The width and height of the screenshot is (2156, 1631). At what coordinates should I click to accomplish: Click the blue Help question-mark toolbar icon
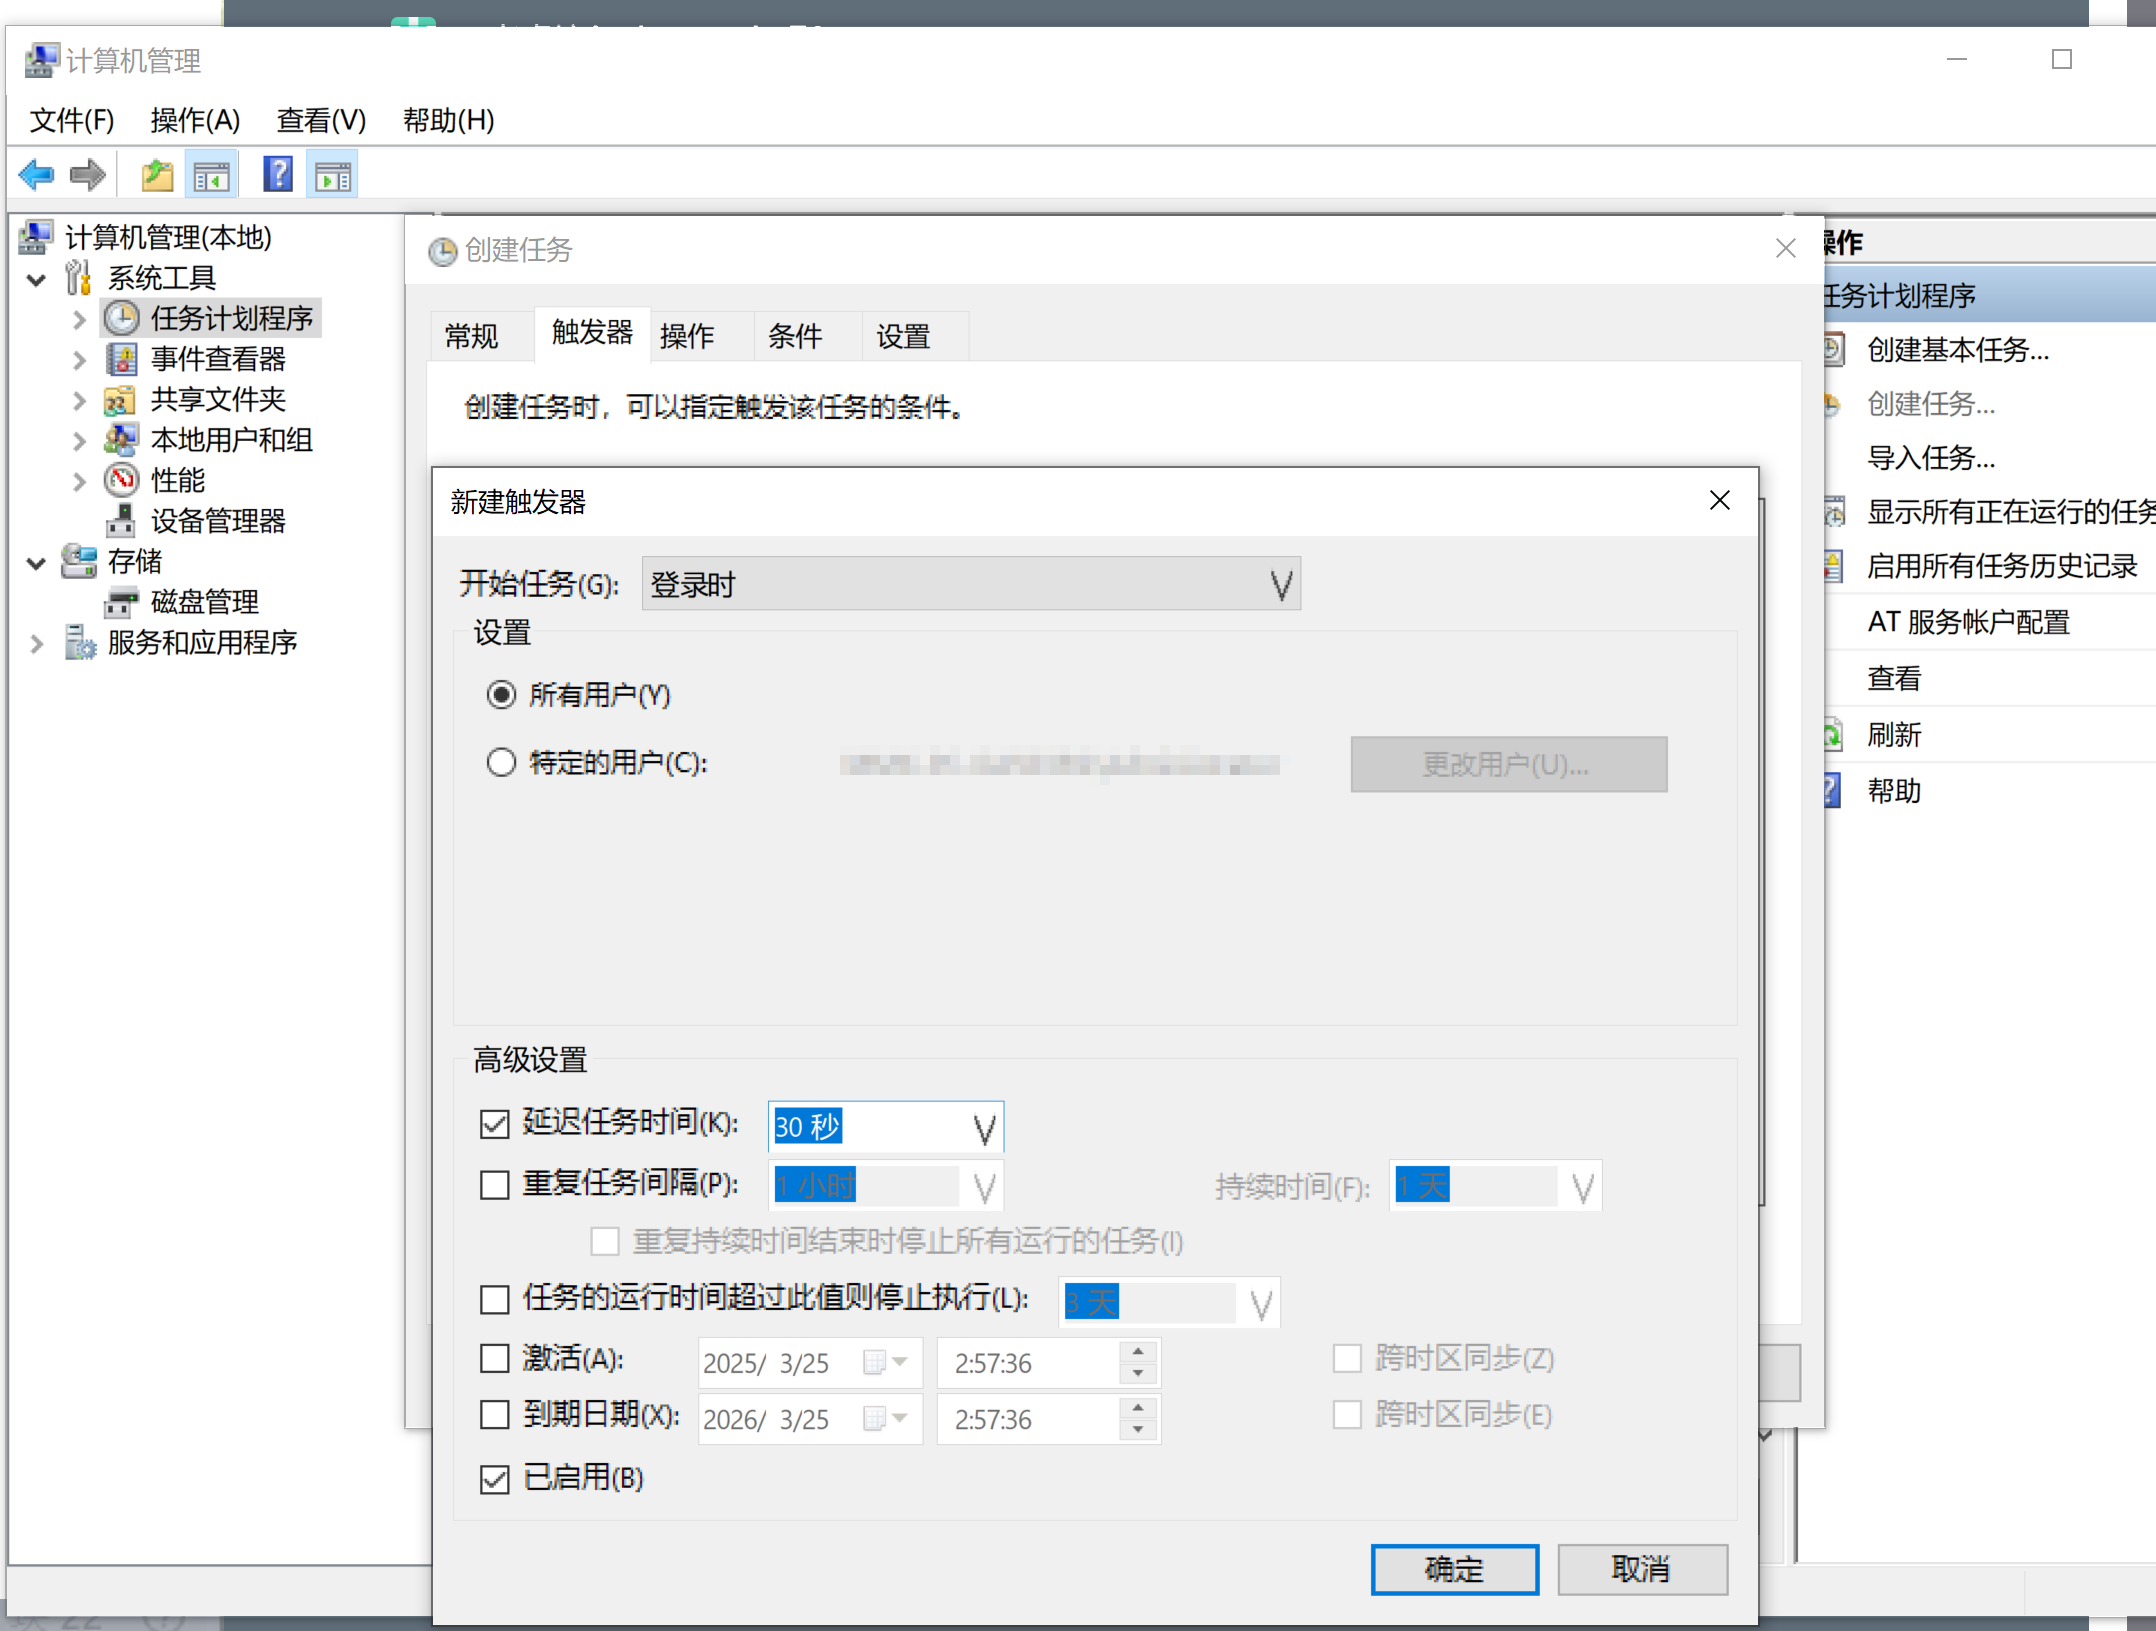[277, 175]
